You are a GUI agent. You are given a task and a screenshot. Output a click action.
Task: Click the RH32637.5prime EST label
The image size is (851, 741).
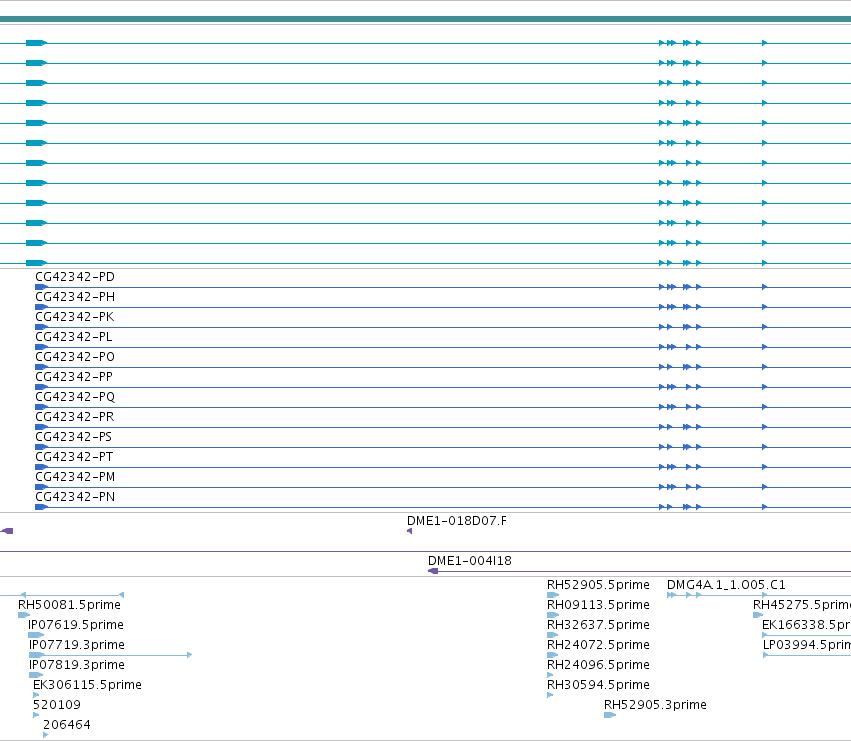pos(598,625)
